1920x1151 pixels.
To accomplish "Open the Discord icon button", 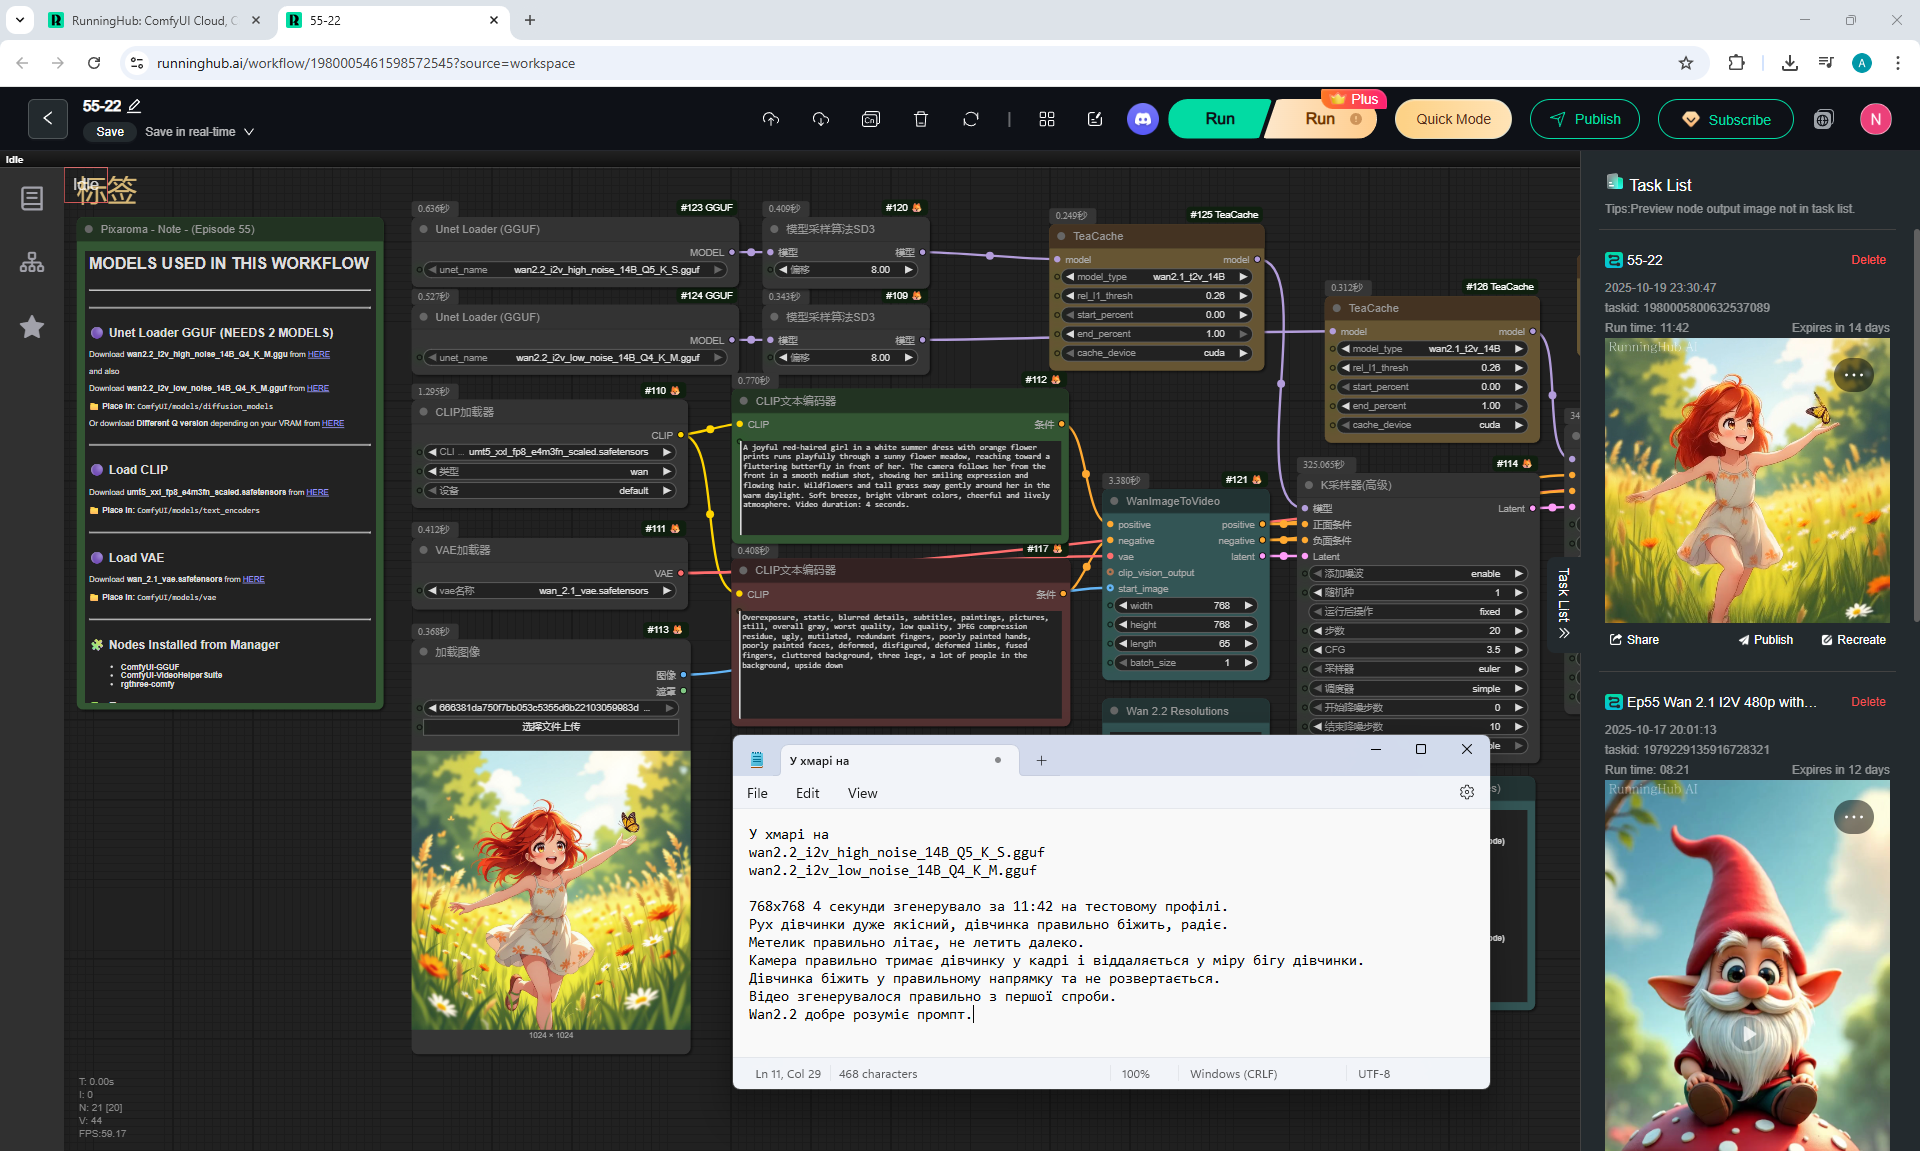I will pos(1142,119).
